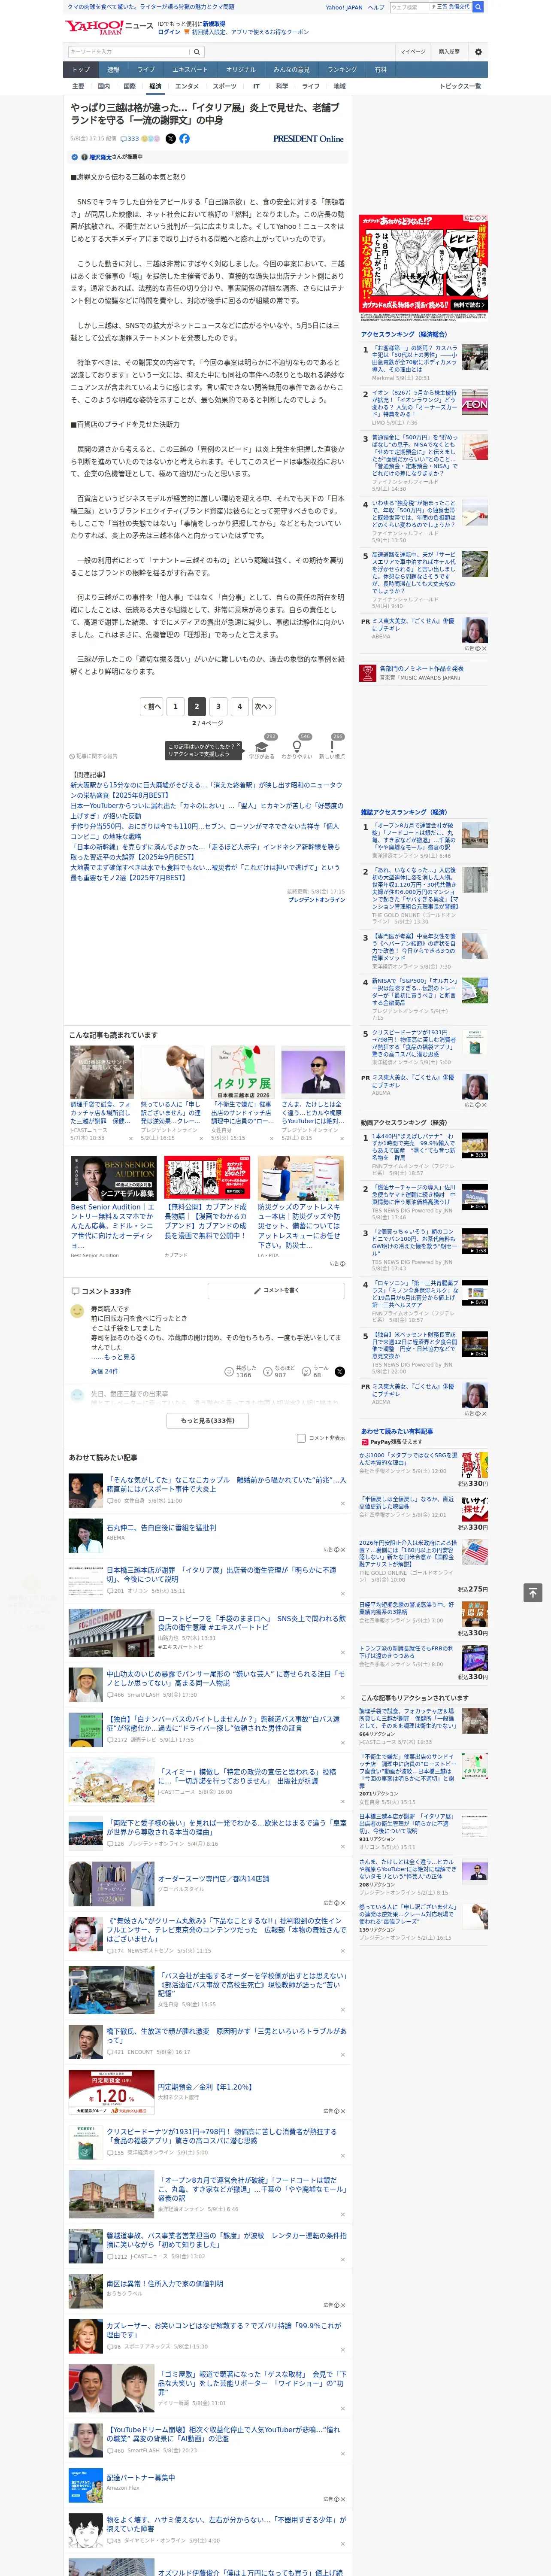
Task: Open the オリジナル navigation tab
Action: click(241, 70)
